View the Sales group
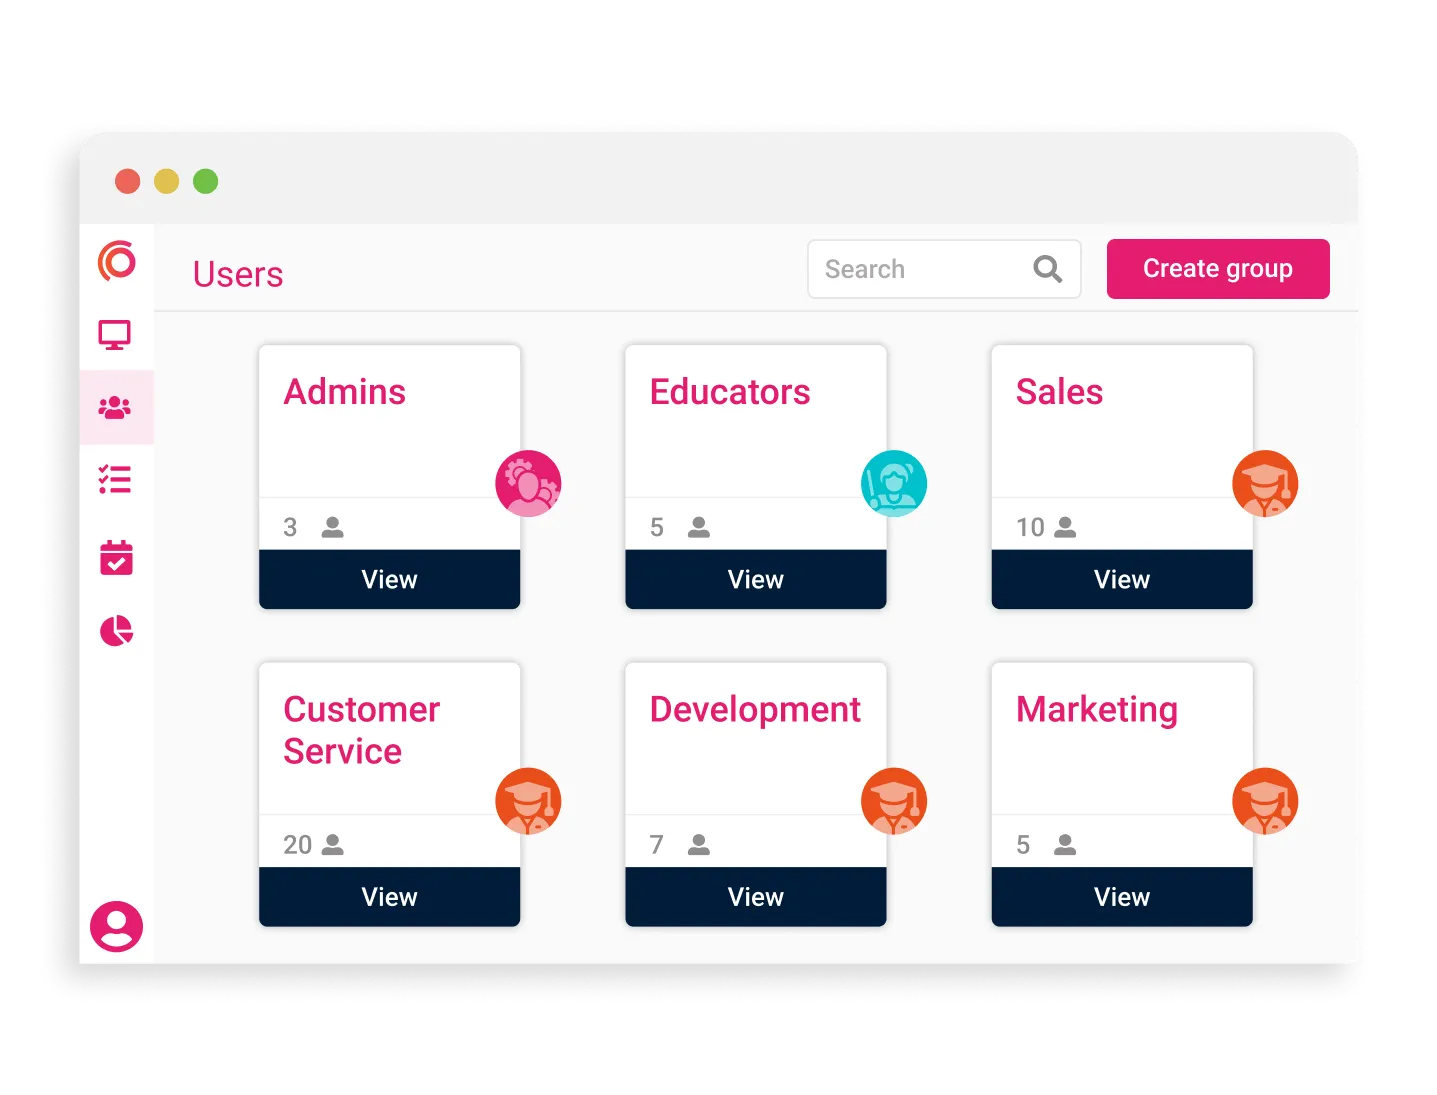This screenshot has width=1437, height=1095. (1121, 579)
